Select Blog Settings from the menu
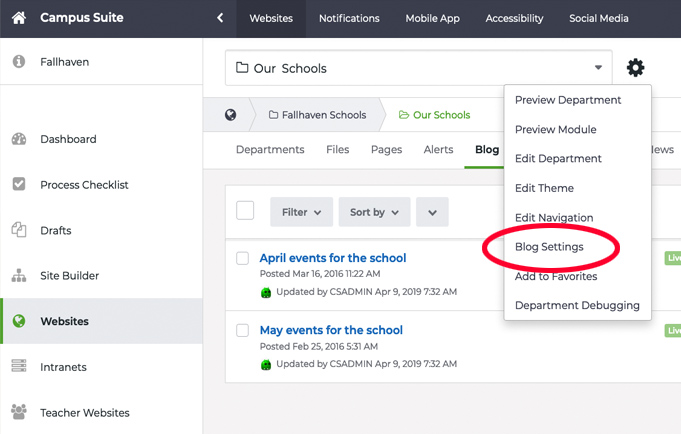 [549, 246]
